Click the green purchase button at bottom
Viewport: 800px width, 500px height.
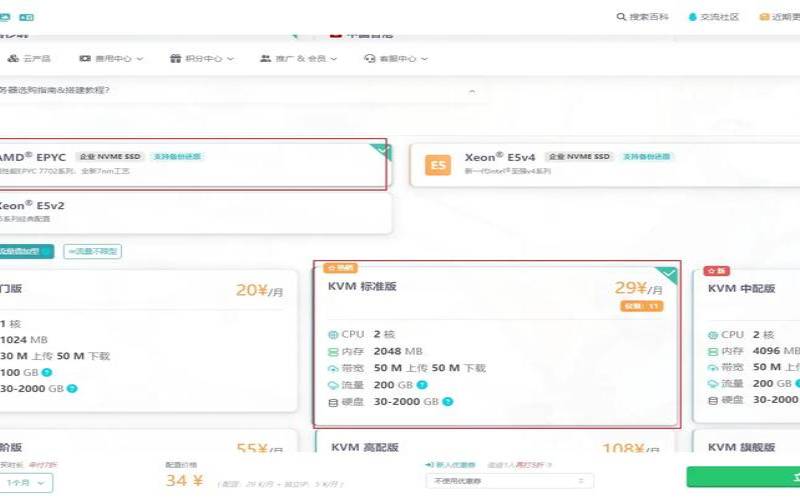click(x=743, y=477)
